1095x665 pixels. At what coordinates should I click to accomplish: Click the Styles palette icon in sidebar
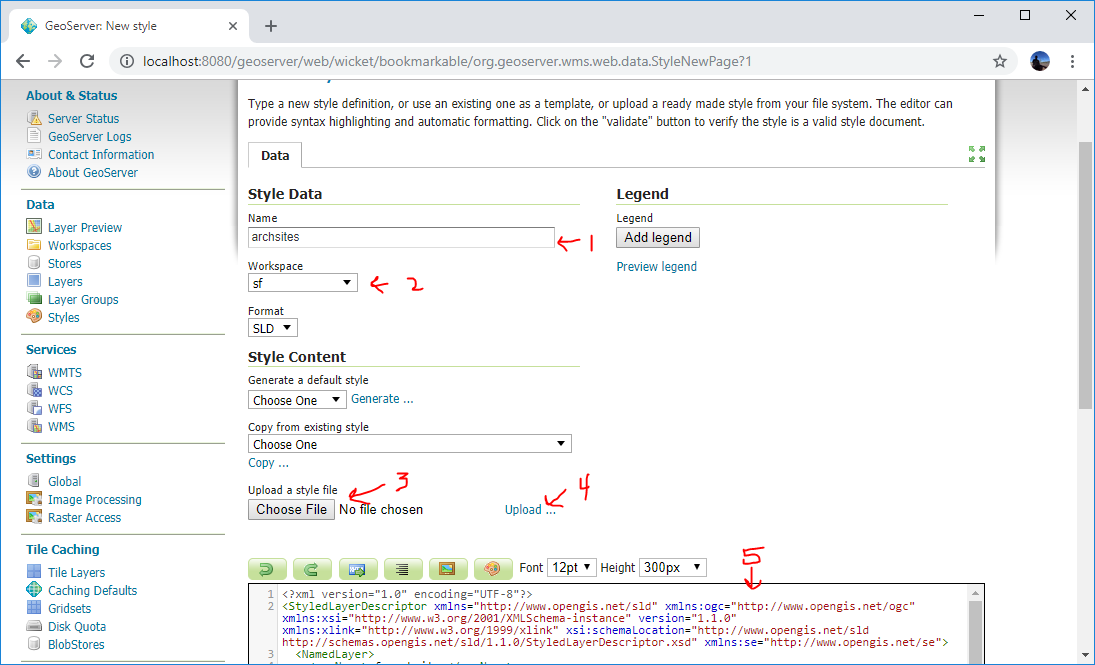click(34, 316)
